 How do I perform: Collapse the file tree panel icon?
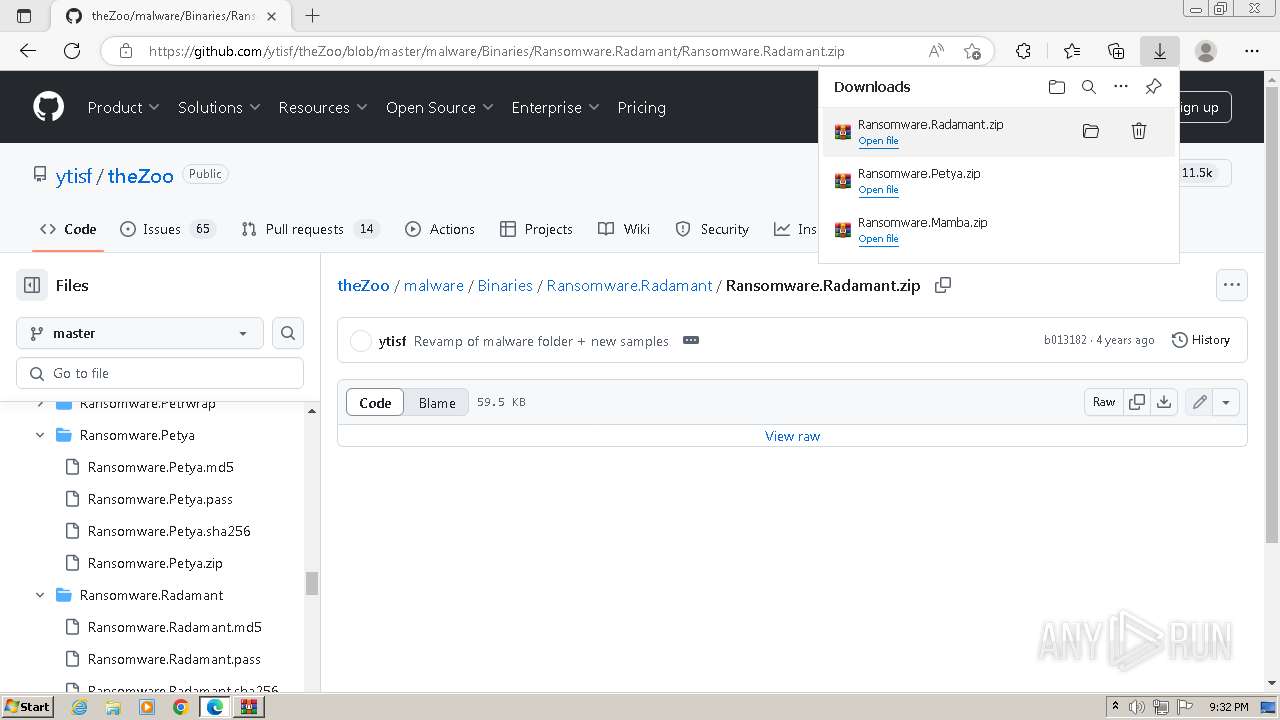32,285
